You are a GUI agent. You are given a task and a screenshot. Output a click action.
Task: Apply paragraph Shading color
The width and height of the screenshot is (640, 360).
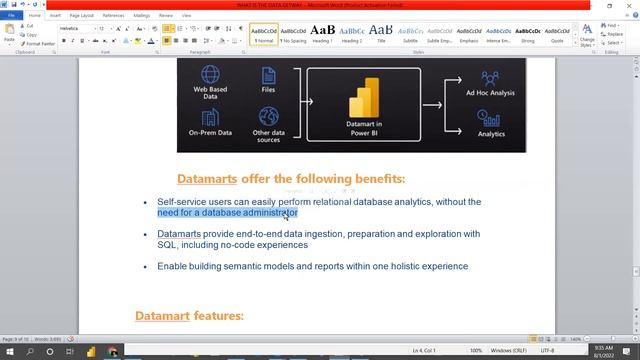(x=221, y=41)
